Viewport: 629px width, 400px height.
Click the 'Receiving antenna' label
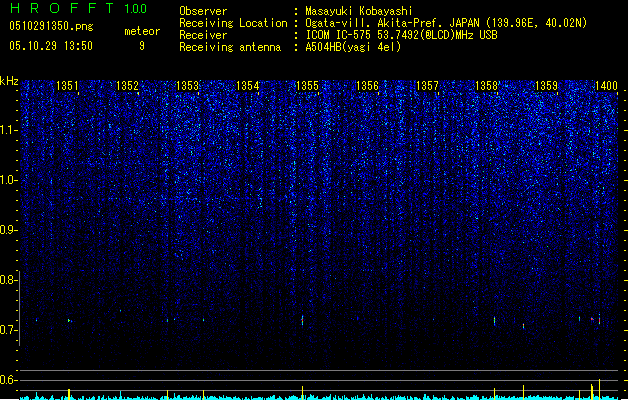click(230, 47)
